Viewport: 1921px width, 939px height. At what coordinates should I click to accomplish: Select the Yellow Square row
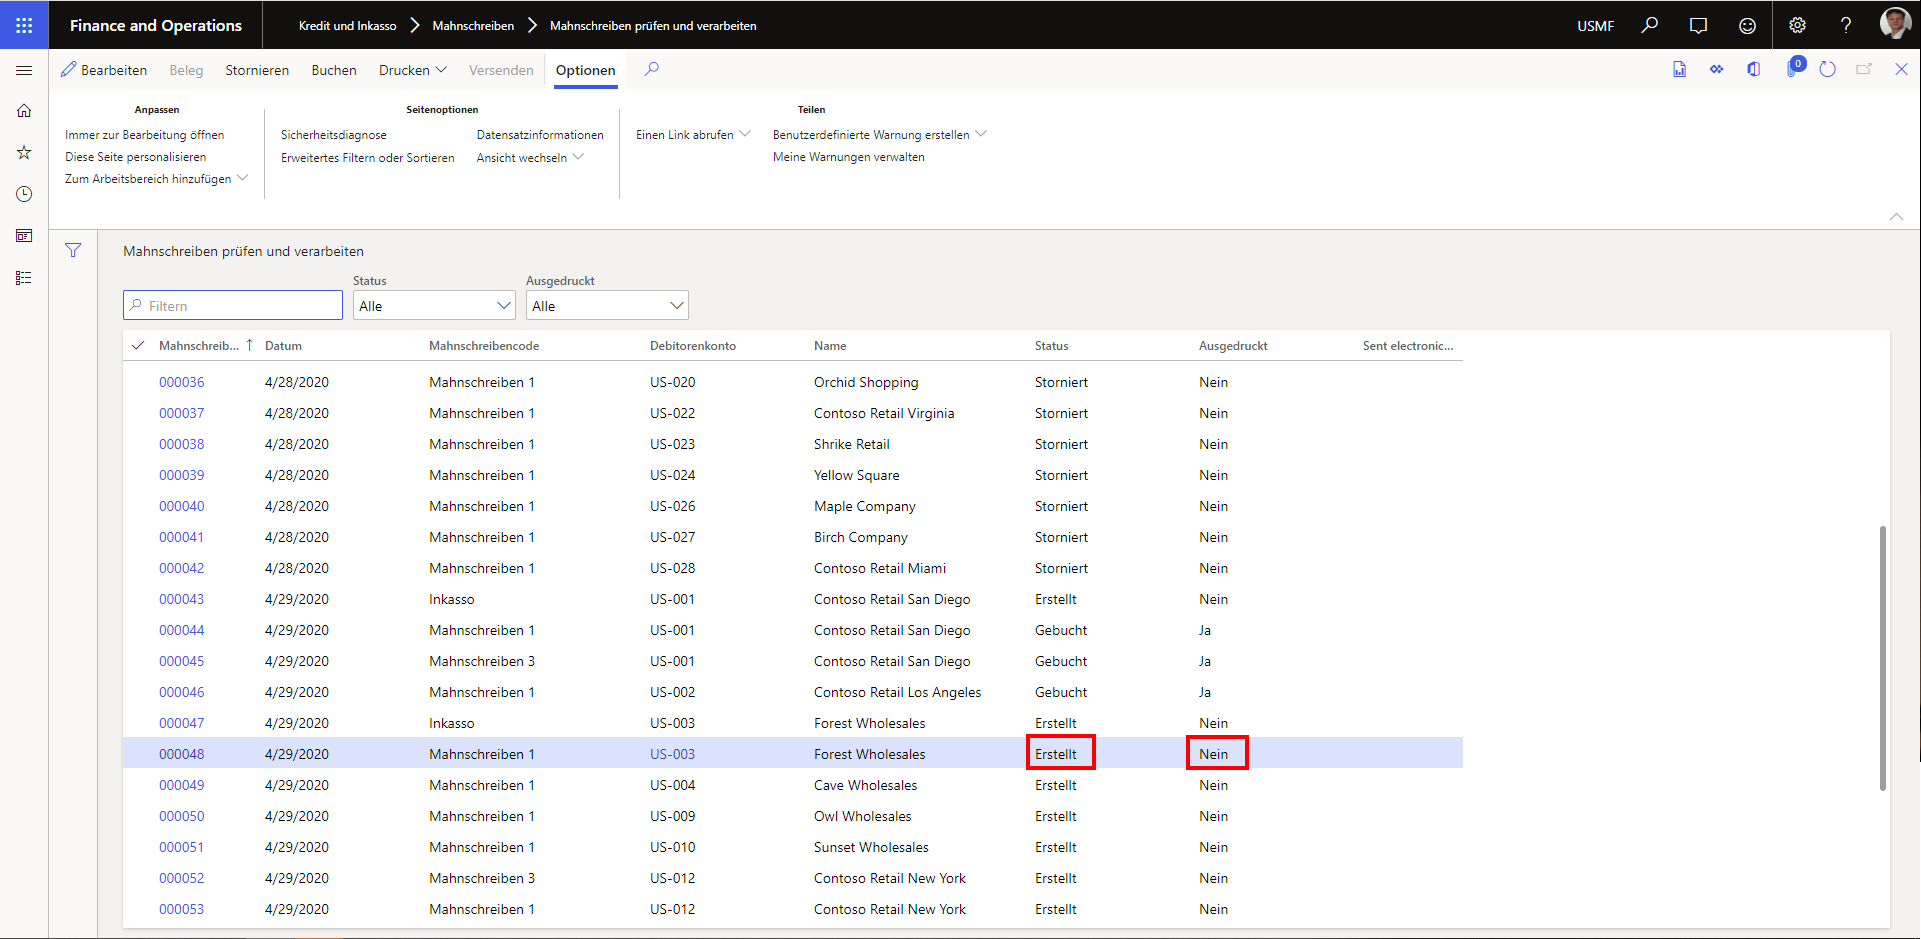[x=792, y=475]
